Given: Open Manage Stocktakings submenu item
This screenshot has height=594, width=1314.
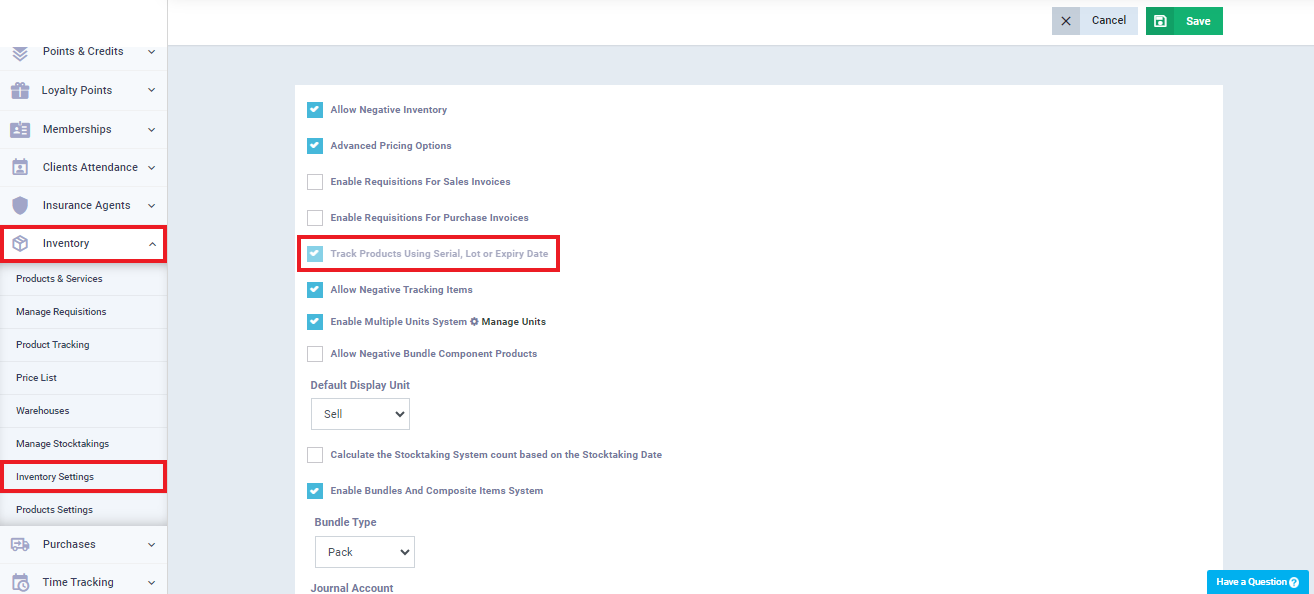Looking at the screenshot, I should [83, 444].
